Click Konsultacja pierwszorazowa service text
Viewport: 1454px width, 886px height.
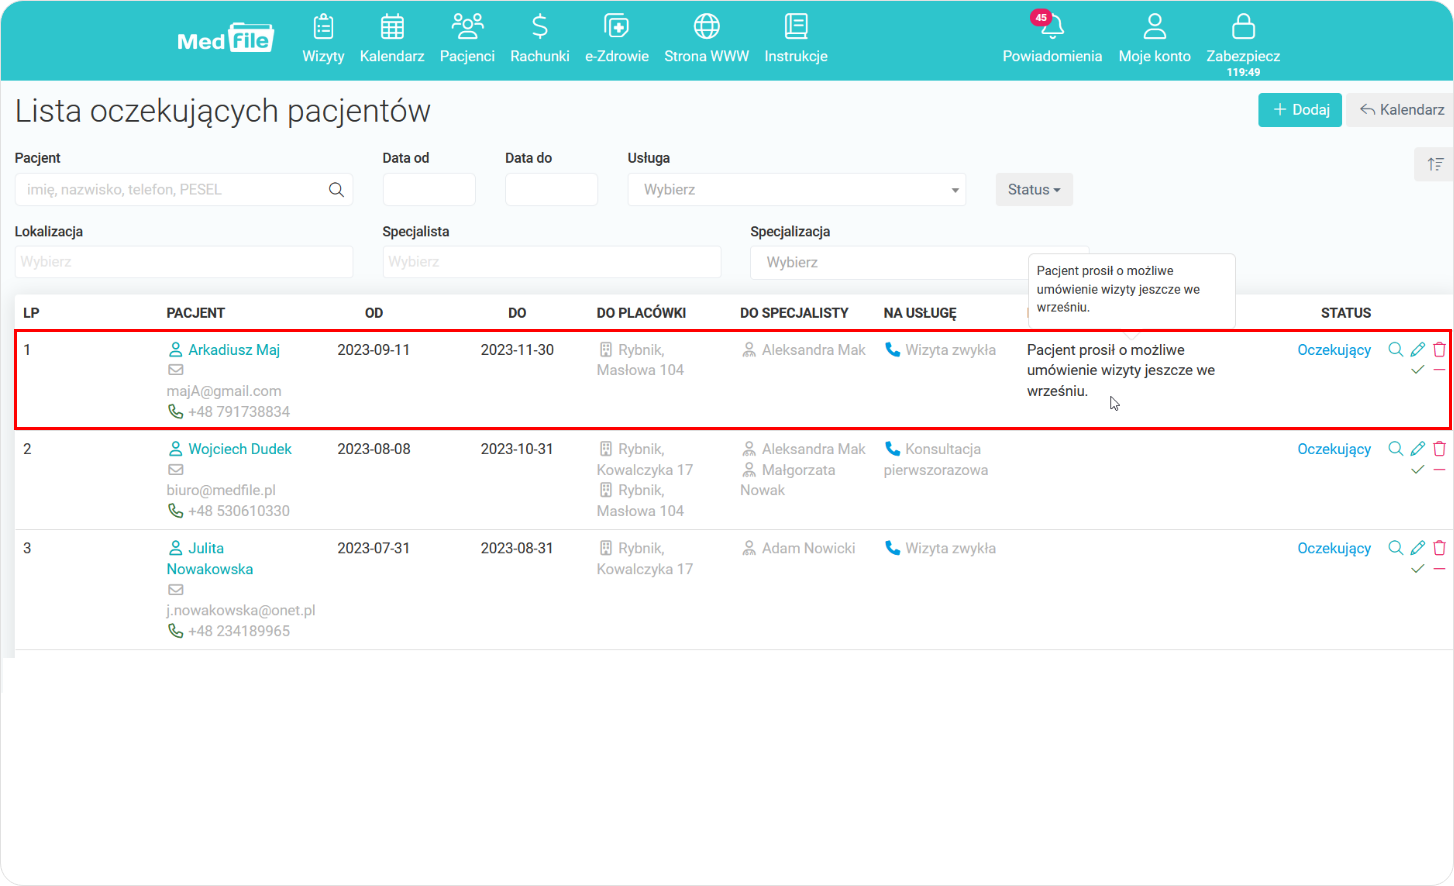tap(936, 459)
